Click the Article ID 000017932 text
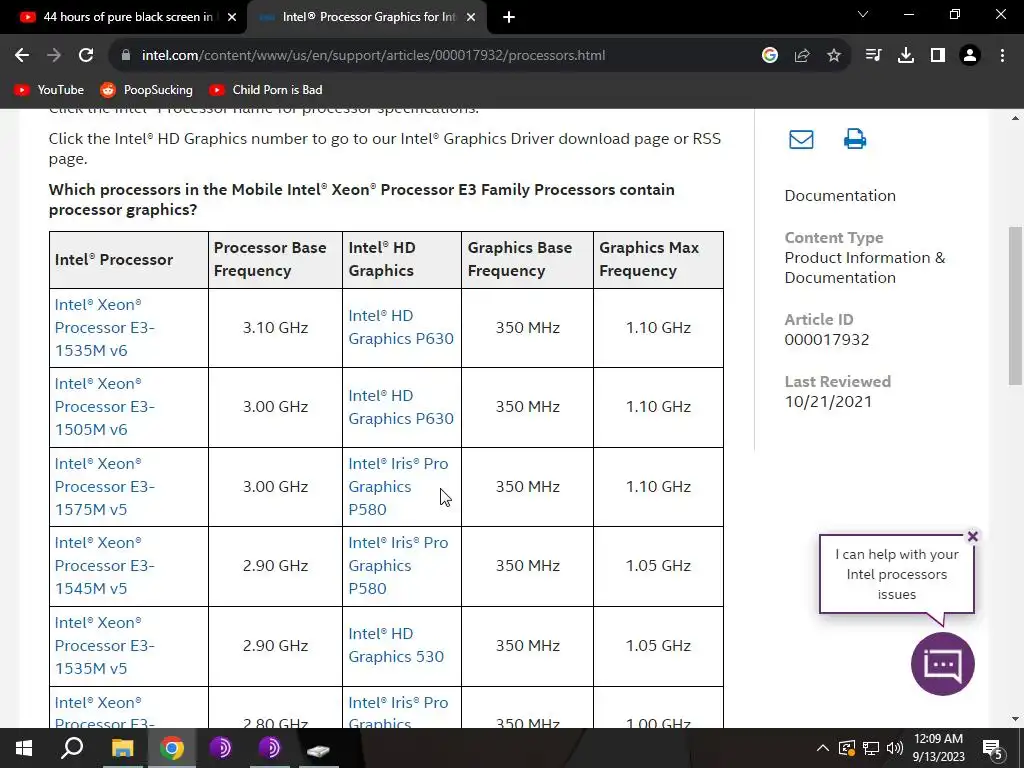Image resolution: width=1024 pixels, height=768 pixels. (827, 340)
